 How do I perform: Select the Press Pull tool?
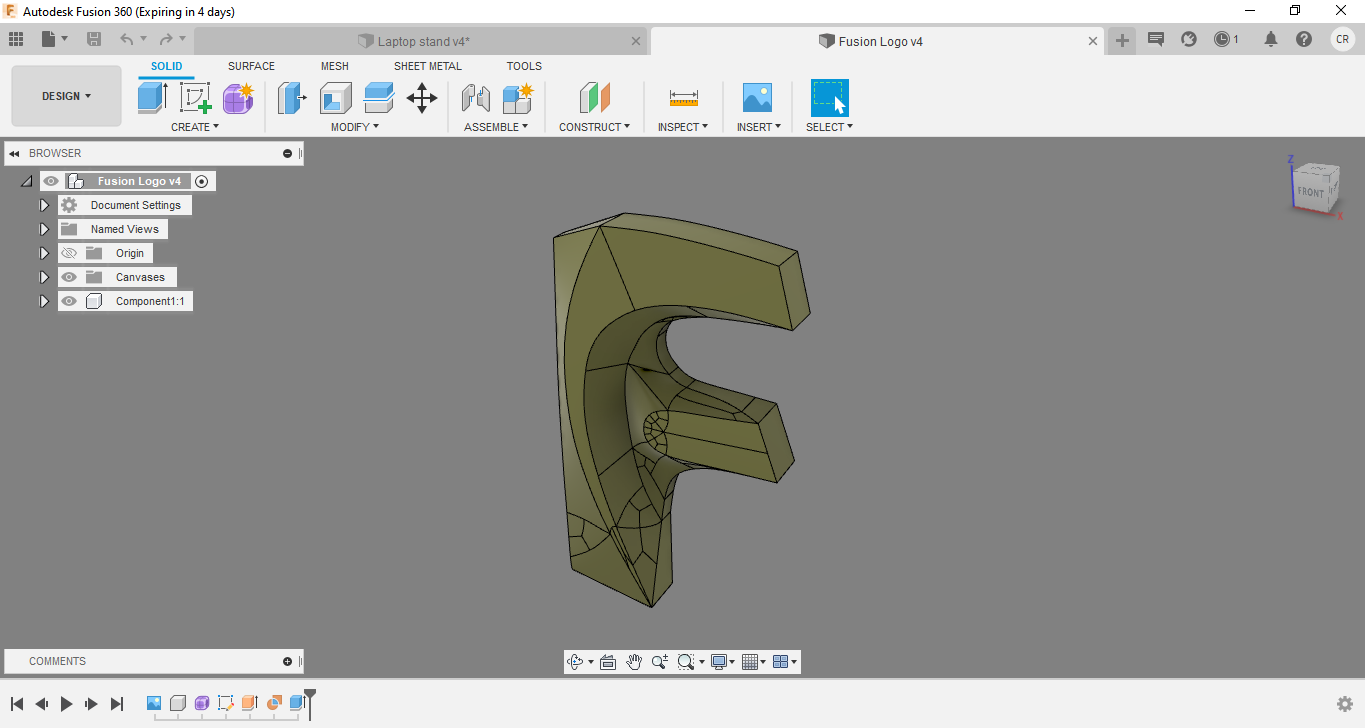291,98
